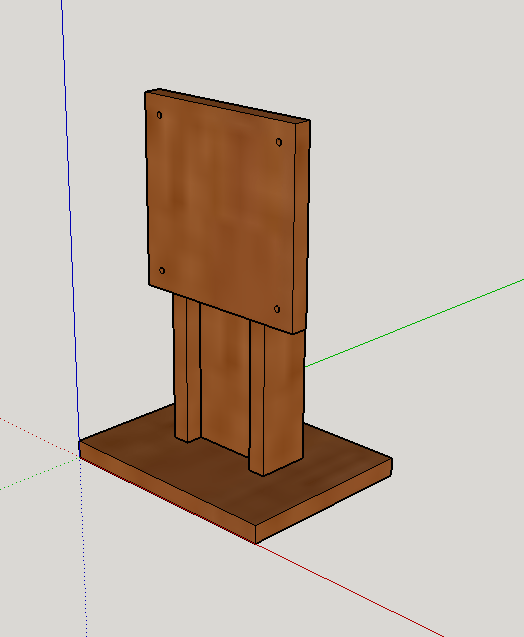Select the lower-left screw hole on the panel
The image size is (524, 637).
coord(162,271)
